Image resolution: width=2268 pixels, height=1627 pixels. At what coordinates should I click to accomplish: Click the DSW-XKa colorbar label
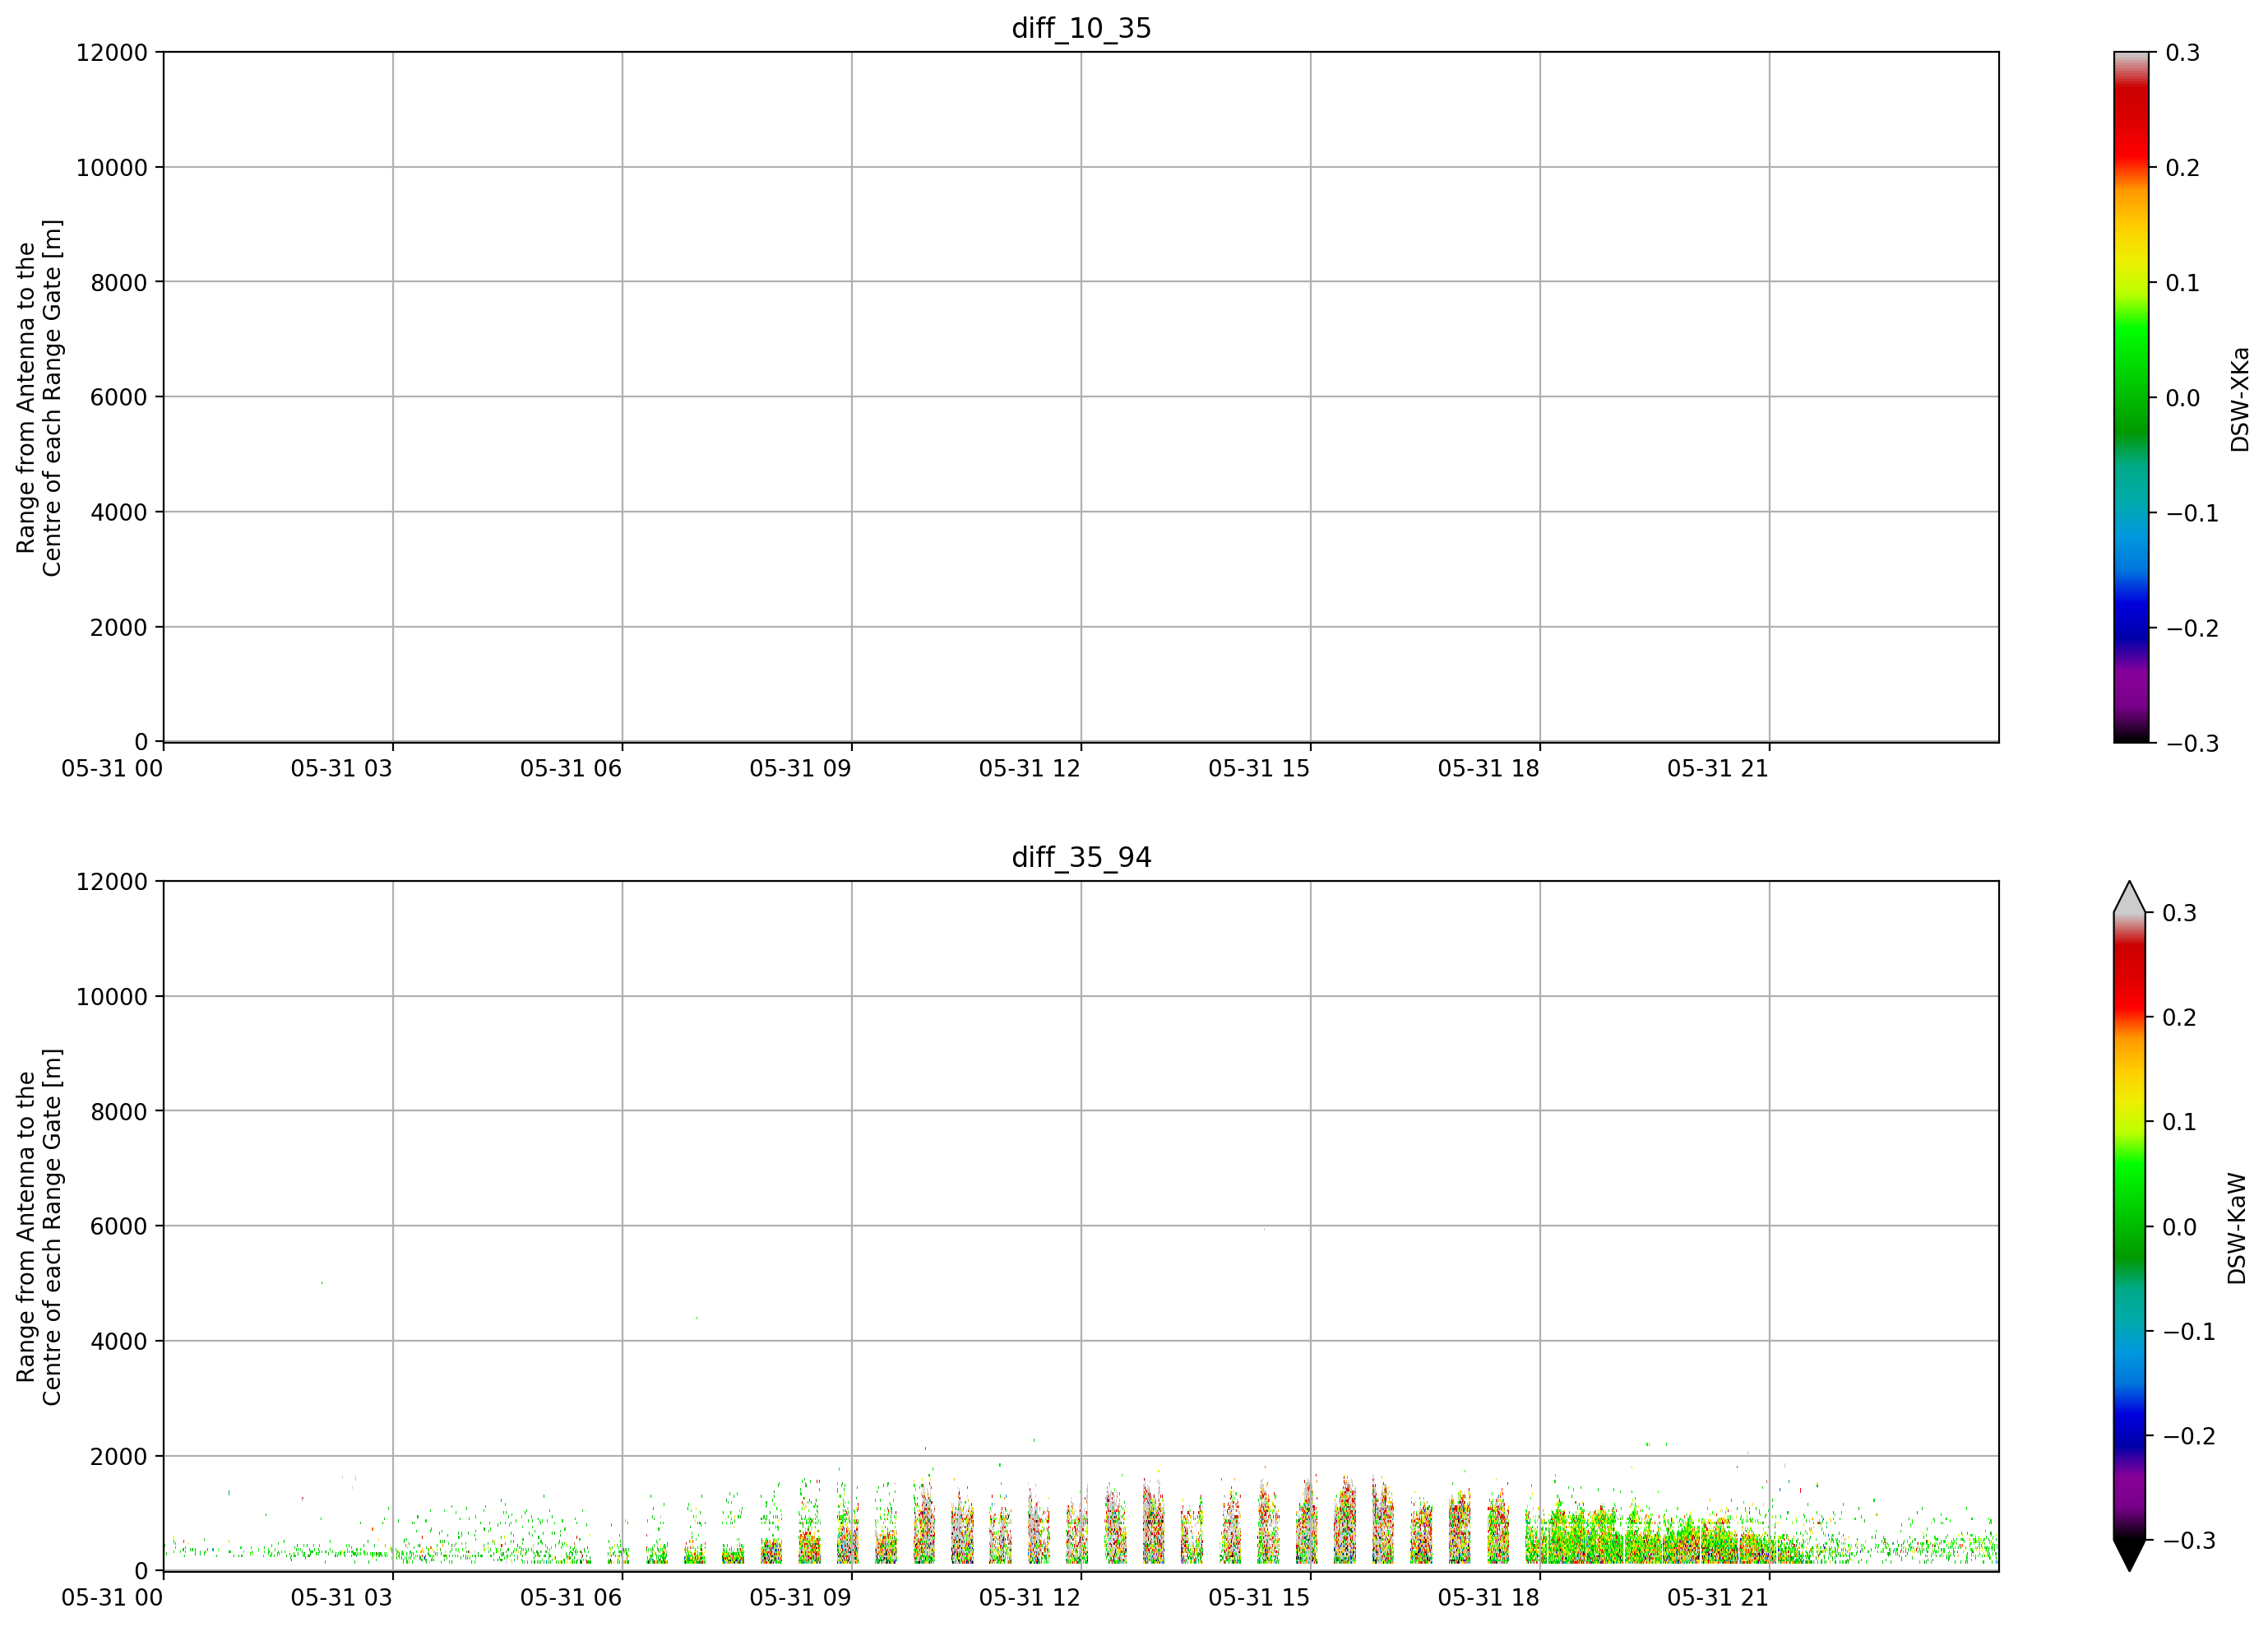point(2239,399)
